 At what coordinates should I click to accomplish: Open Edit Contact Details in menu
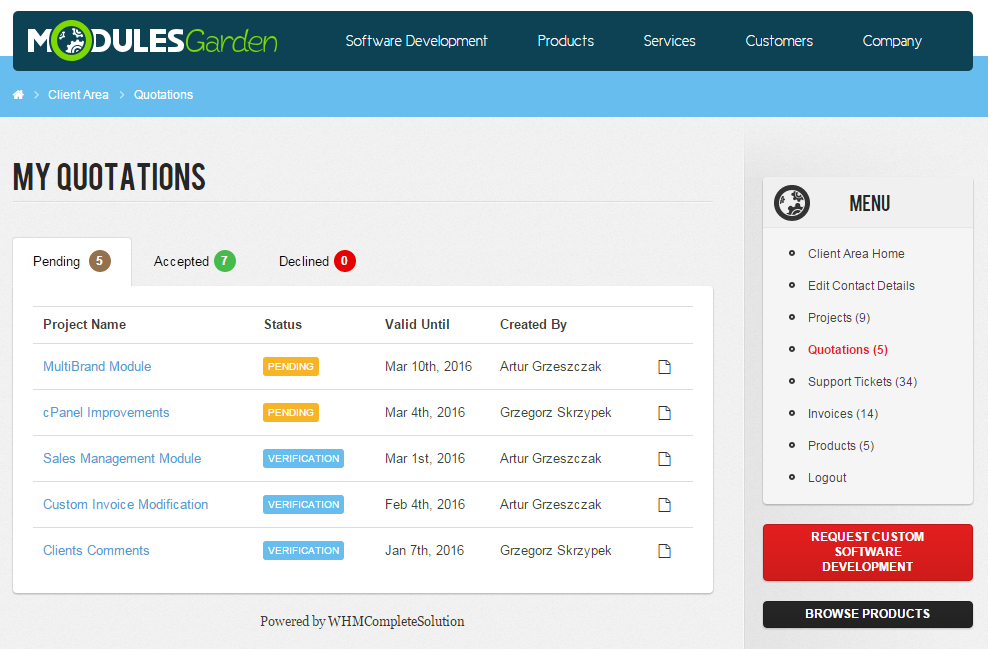pos(861,285)
